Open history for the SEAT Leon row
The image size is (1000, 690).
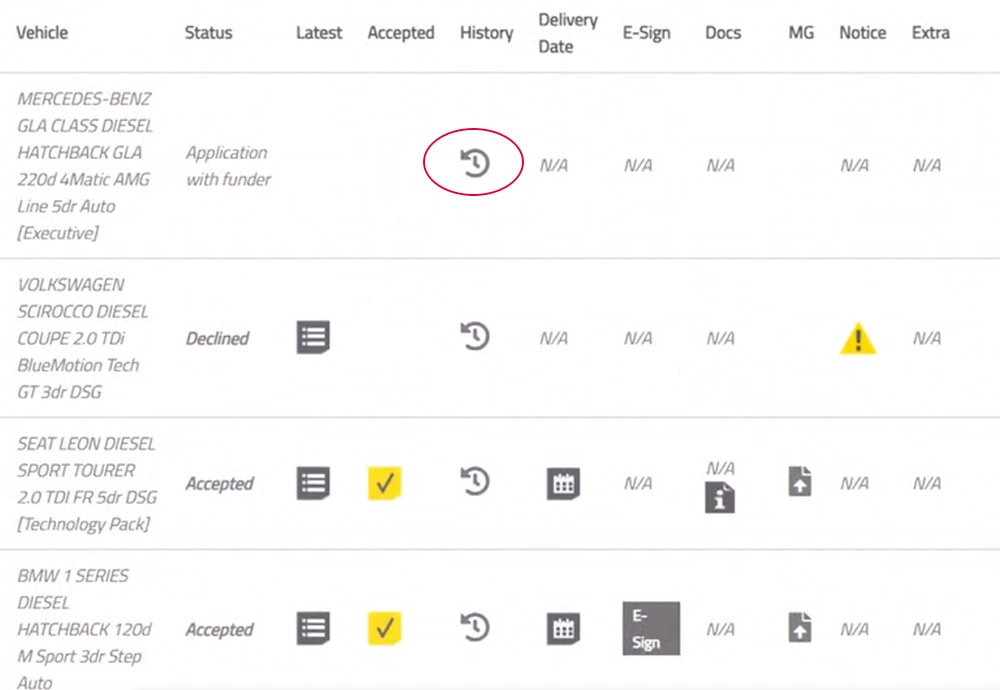click(475, 481)
